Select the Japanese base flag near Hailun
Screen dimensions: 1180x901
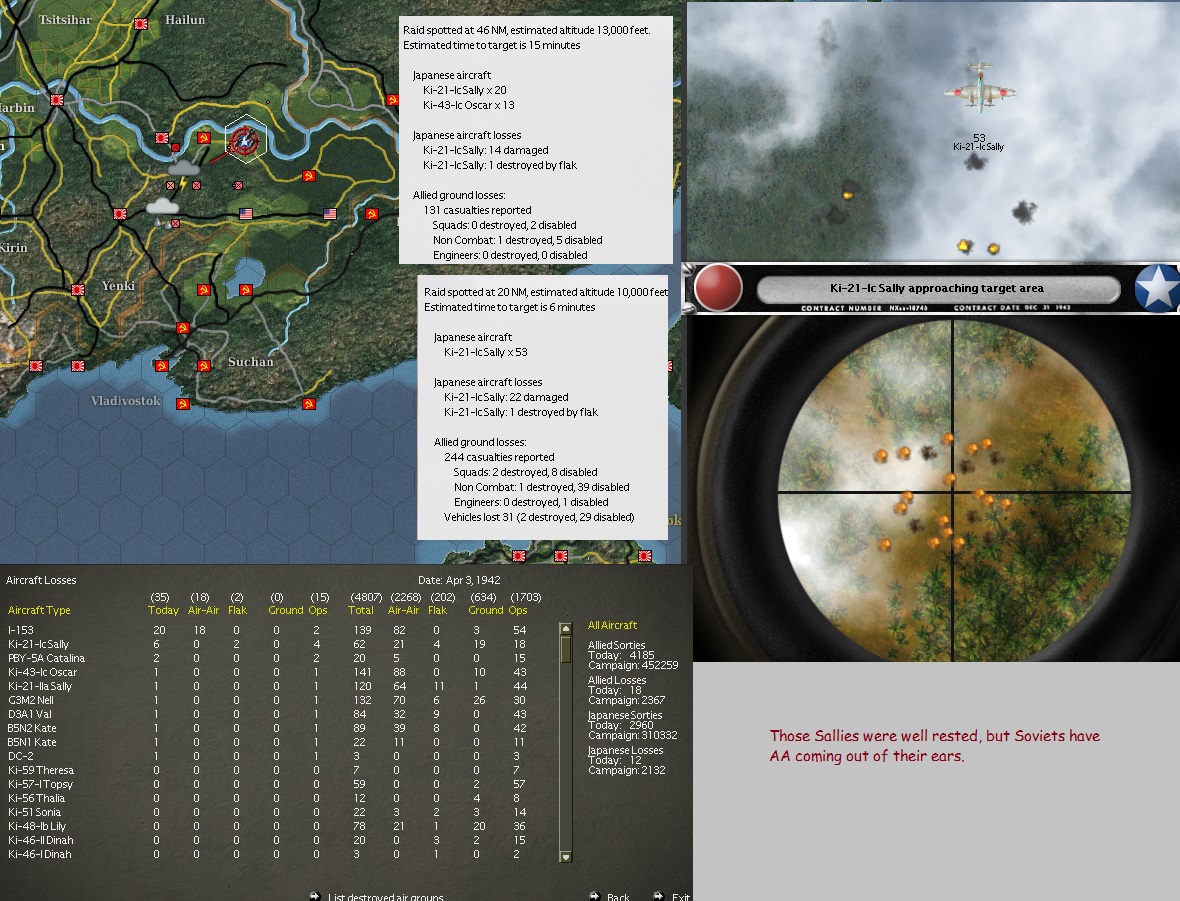[140, 24]
